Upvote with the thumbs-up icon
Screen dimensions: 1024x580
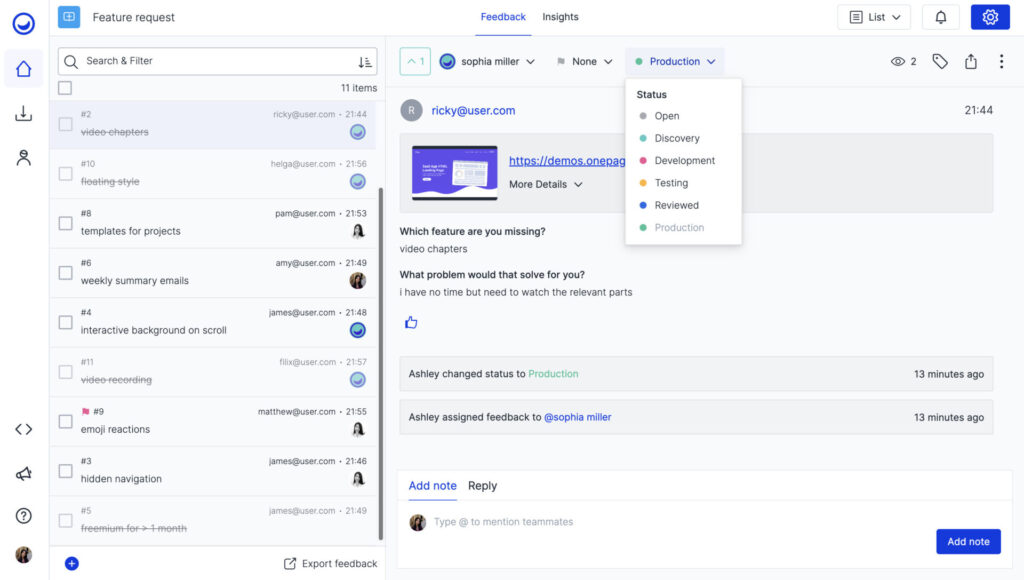[x=410, y=321]
